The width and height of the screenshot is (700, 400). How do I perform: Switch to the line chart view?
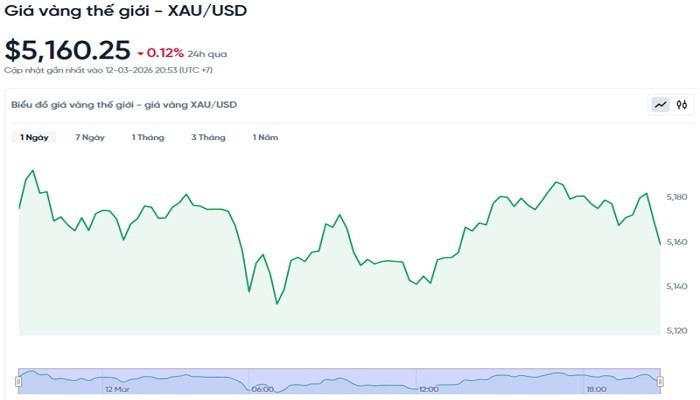pyautogui.click(x=661, y=104)
